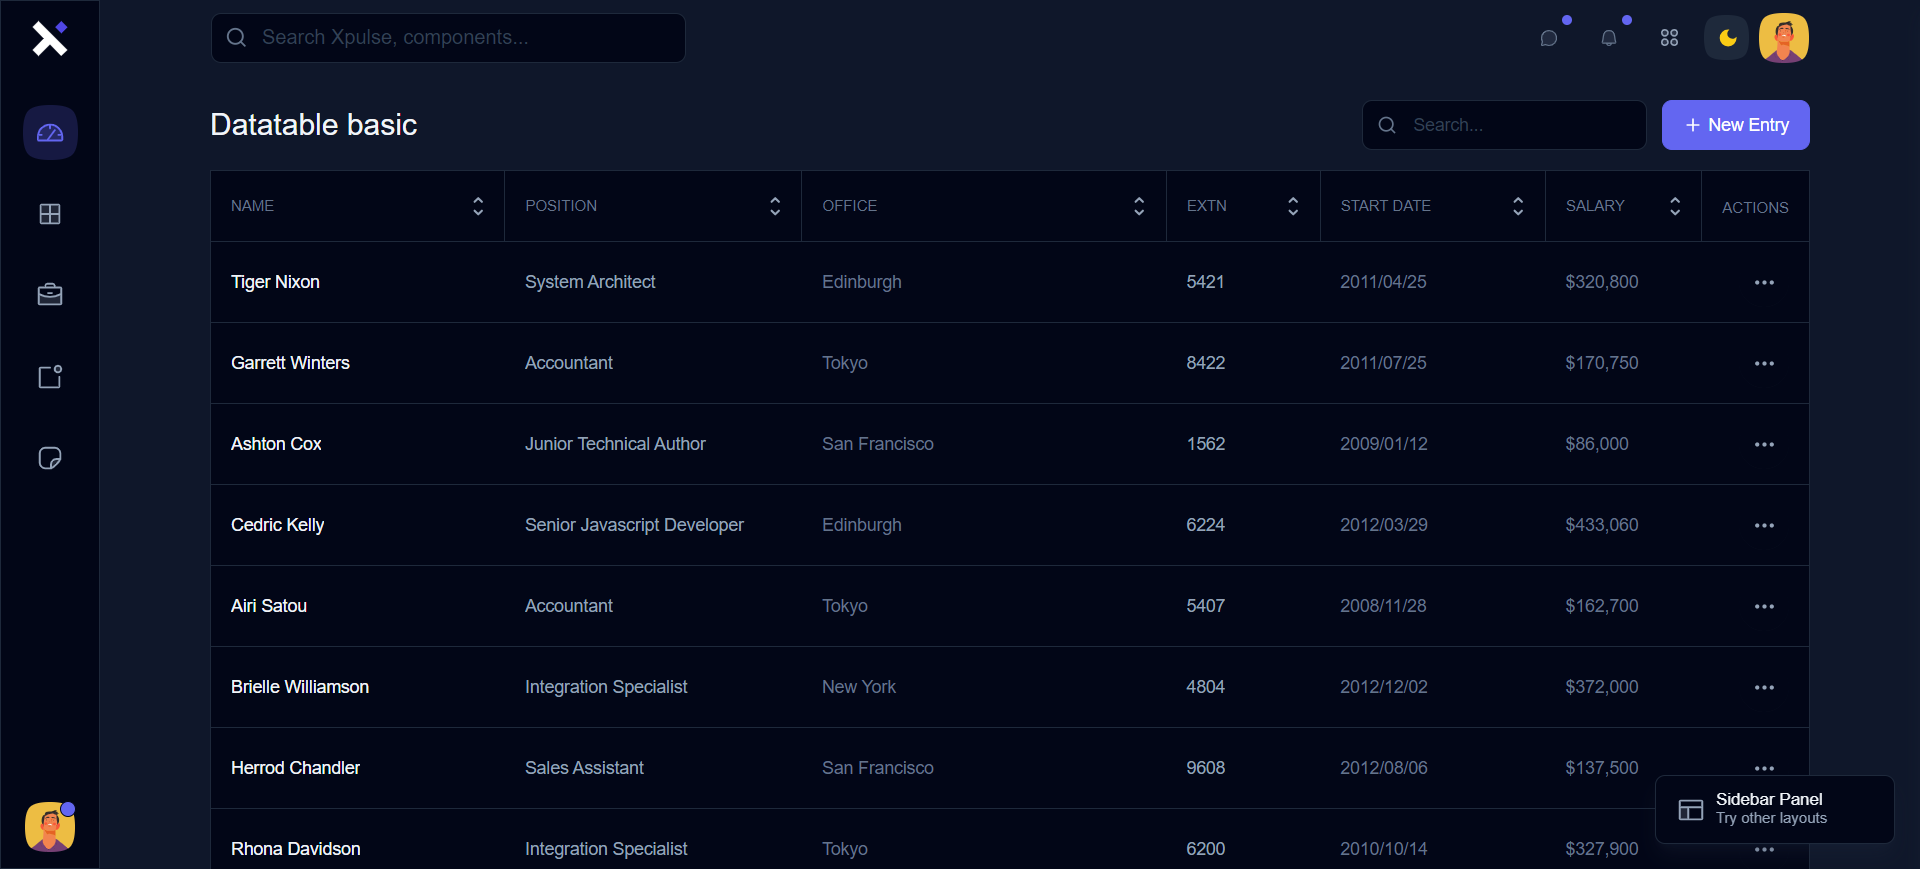The width and height of the screenshot is (1920, 869).
Task: Open user profile avatar in top bar
Action: pos(1784,38)
